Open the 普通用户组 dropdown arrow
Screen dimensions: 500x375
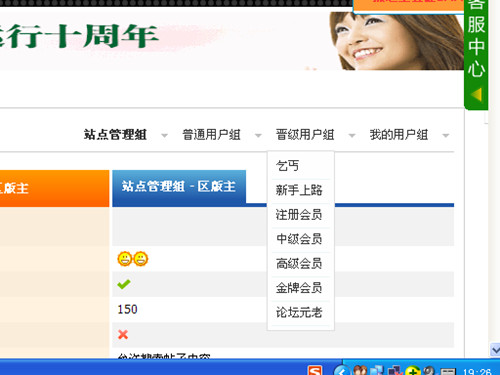point(258,136)
